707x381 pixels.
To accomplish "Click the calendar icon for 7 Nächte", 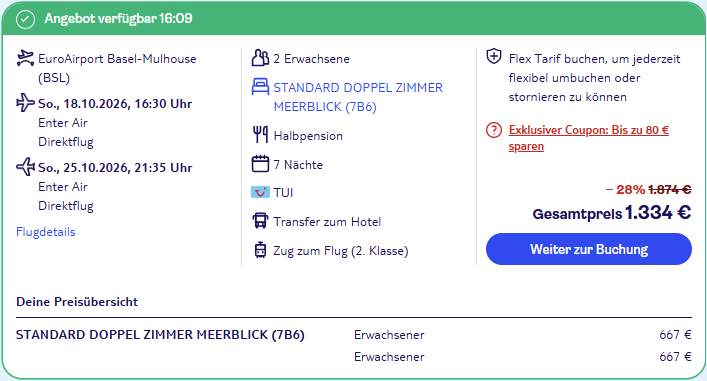I will (260, 164).
